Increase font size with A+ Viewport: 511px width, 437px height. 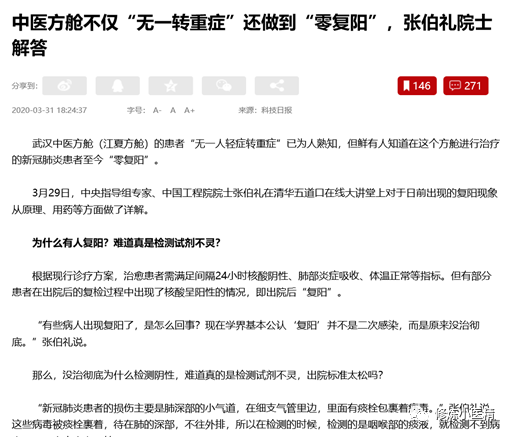(189, 110)
